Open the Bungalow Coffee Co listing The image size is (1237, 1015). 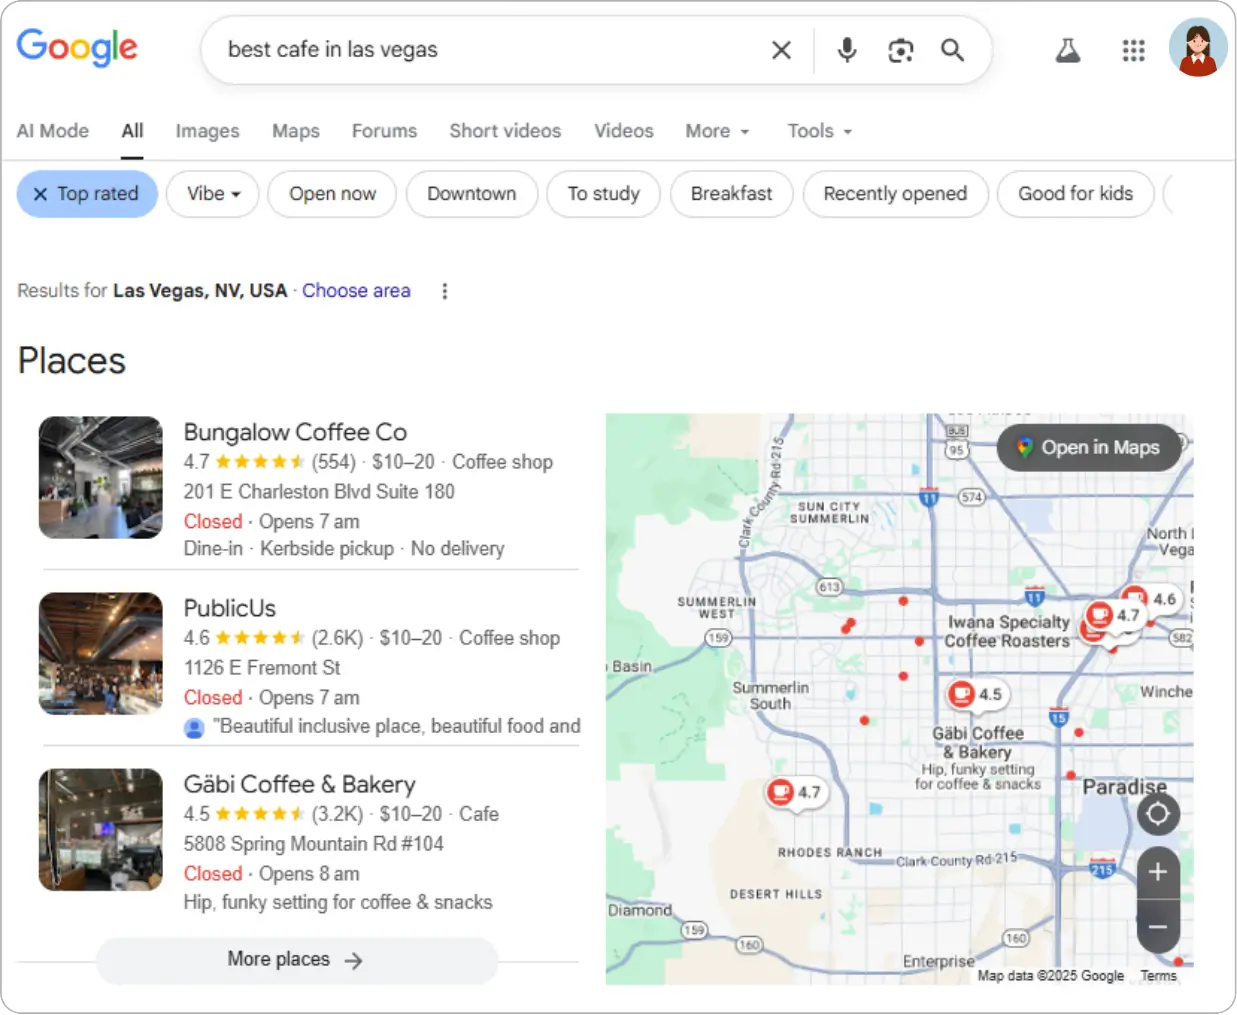click(295, 432)
